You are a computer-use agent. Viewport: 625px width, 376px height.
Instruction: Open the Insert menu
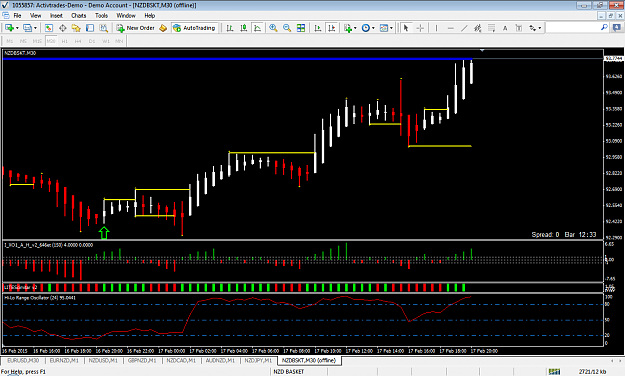(x=56, y=16)
